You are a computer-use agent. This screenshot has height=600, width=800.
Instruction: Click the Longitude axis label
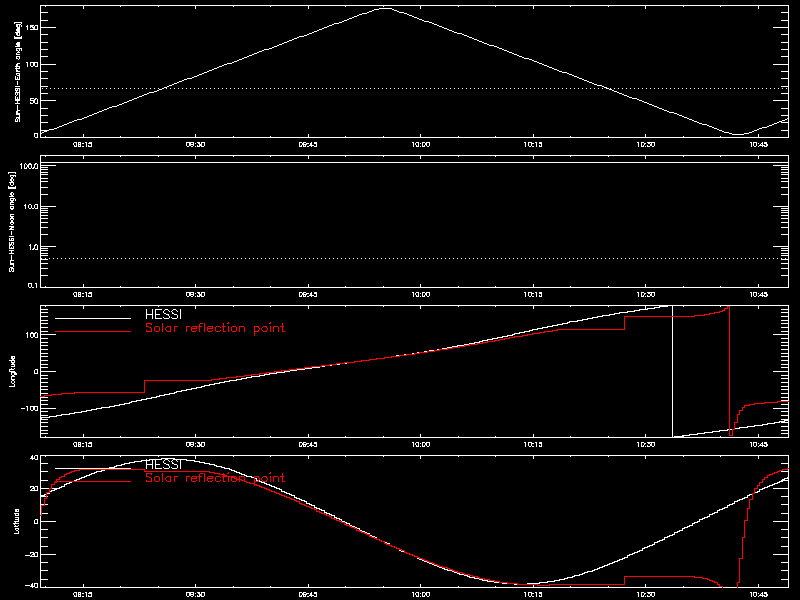(x=12, y=371)
